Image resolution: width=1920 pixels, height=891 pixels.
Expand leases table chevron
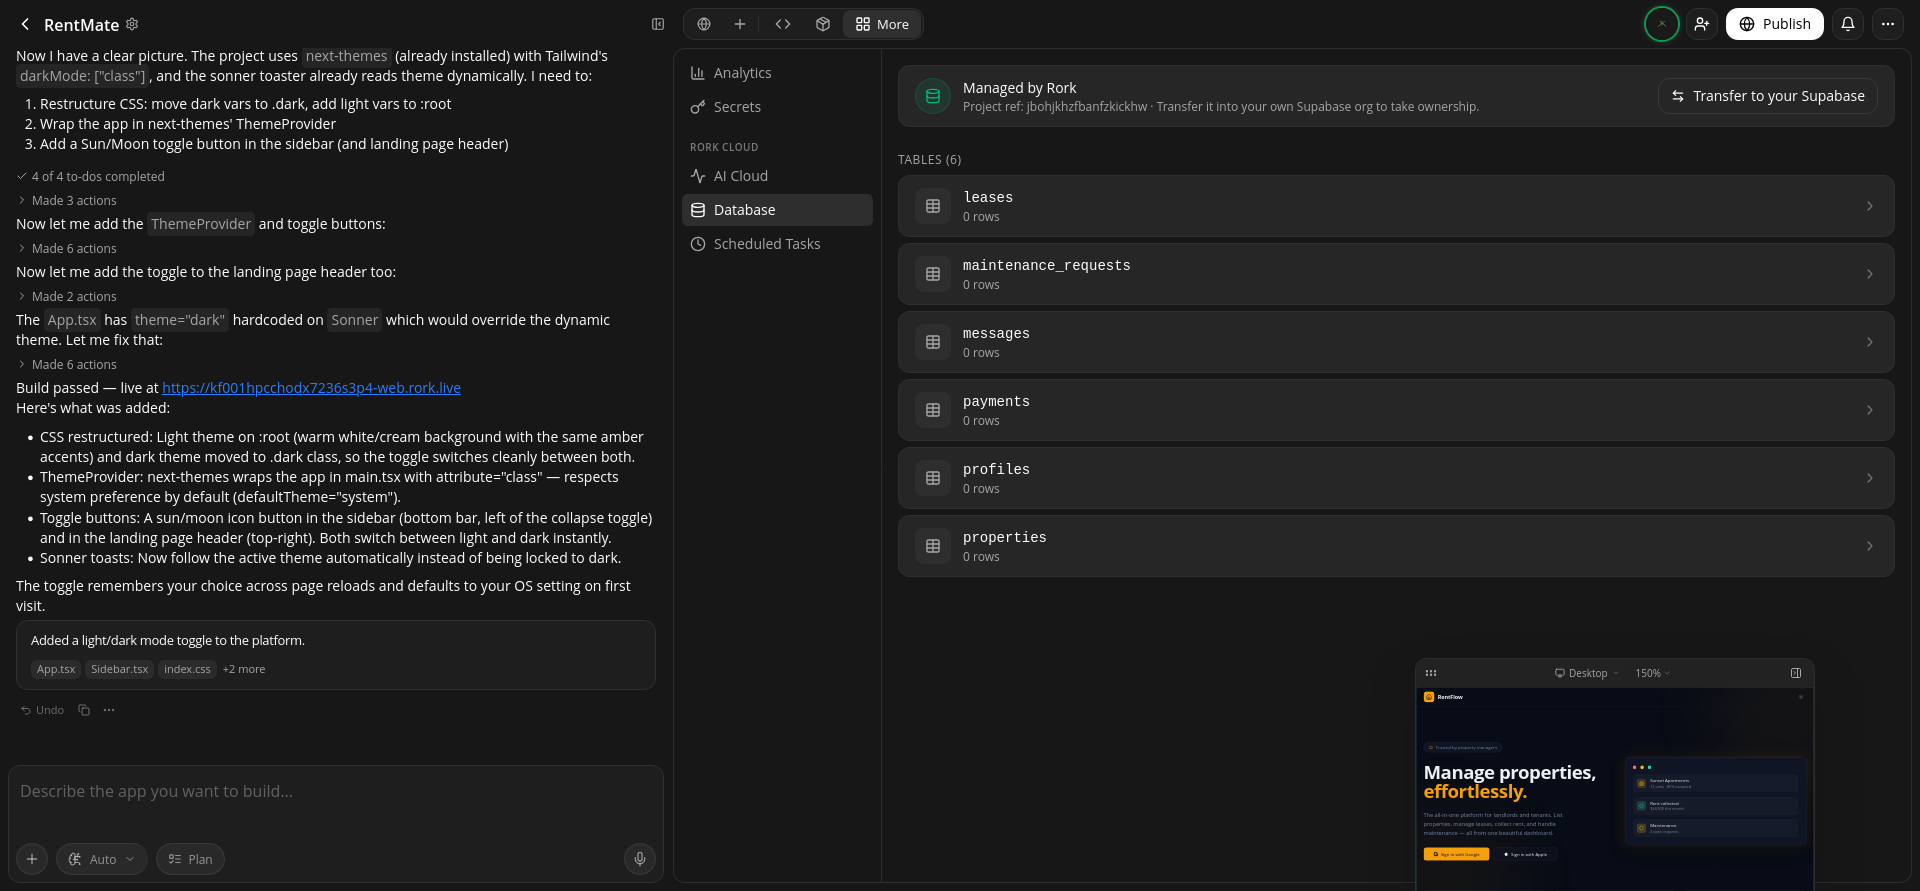point(1870,206)
